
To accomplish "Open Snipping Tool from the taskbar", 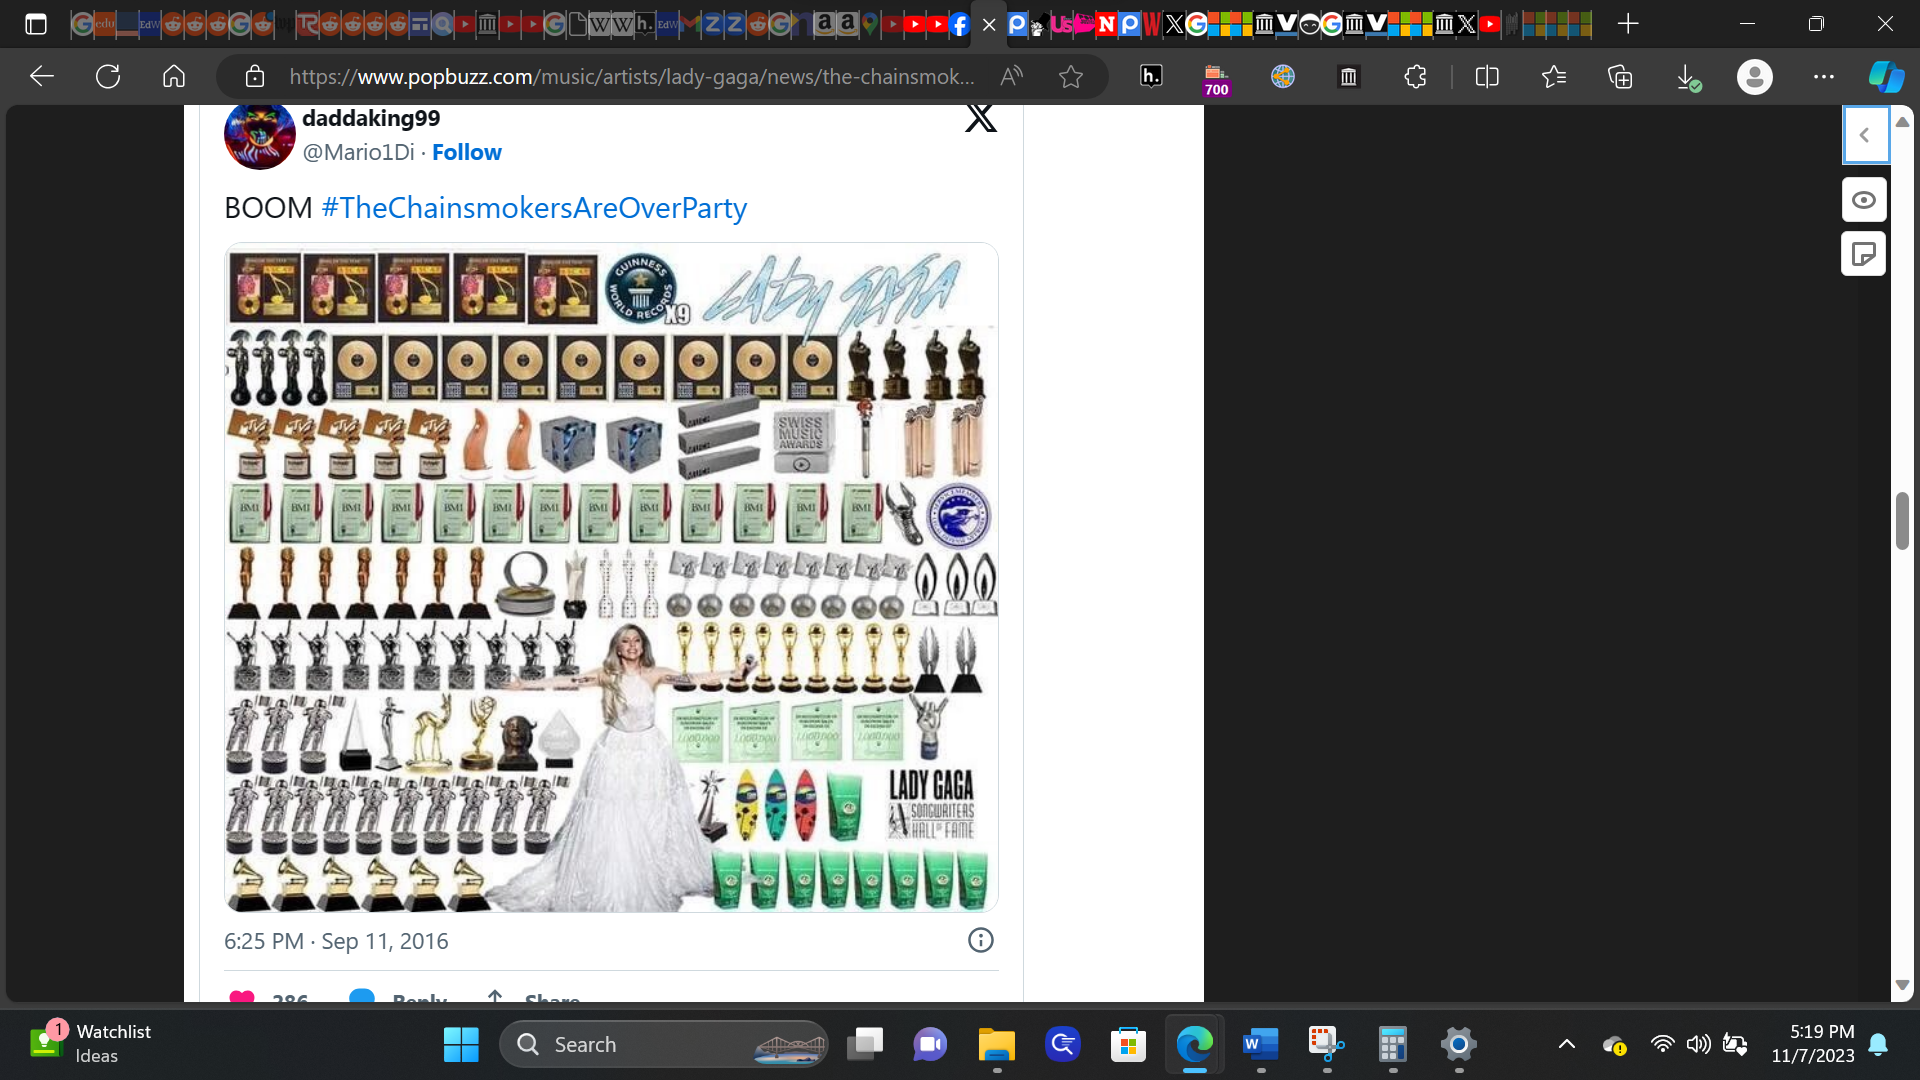I will (1327, 1045).
